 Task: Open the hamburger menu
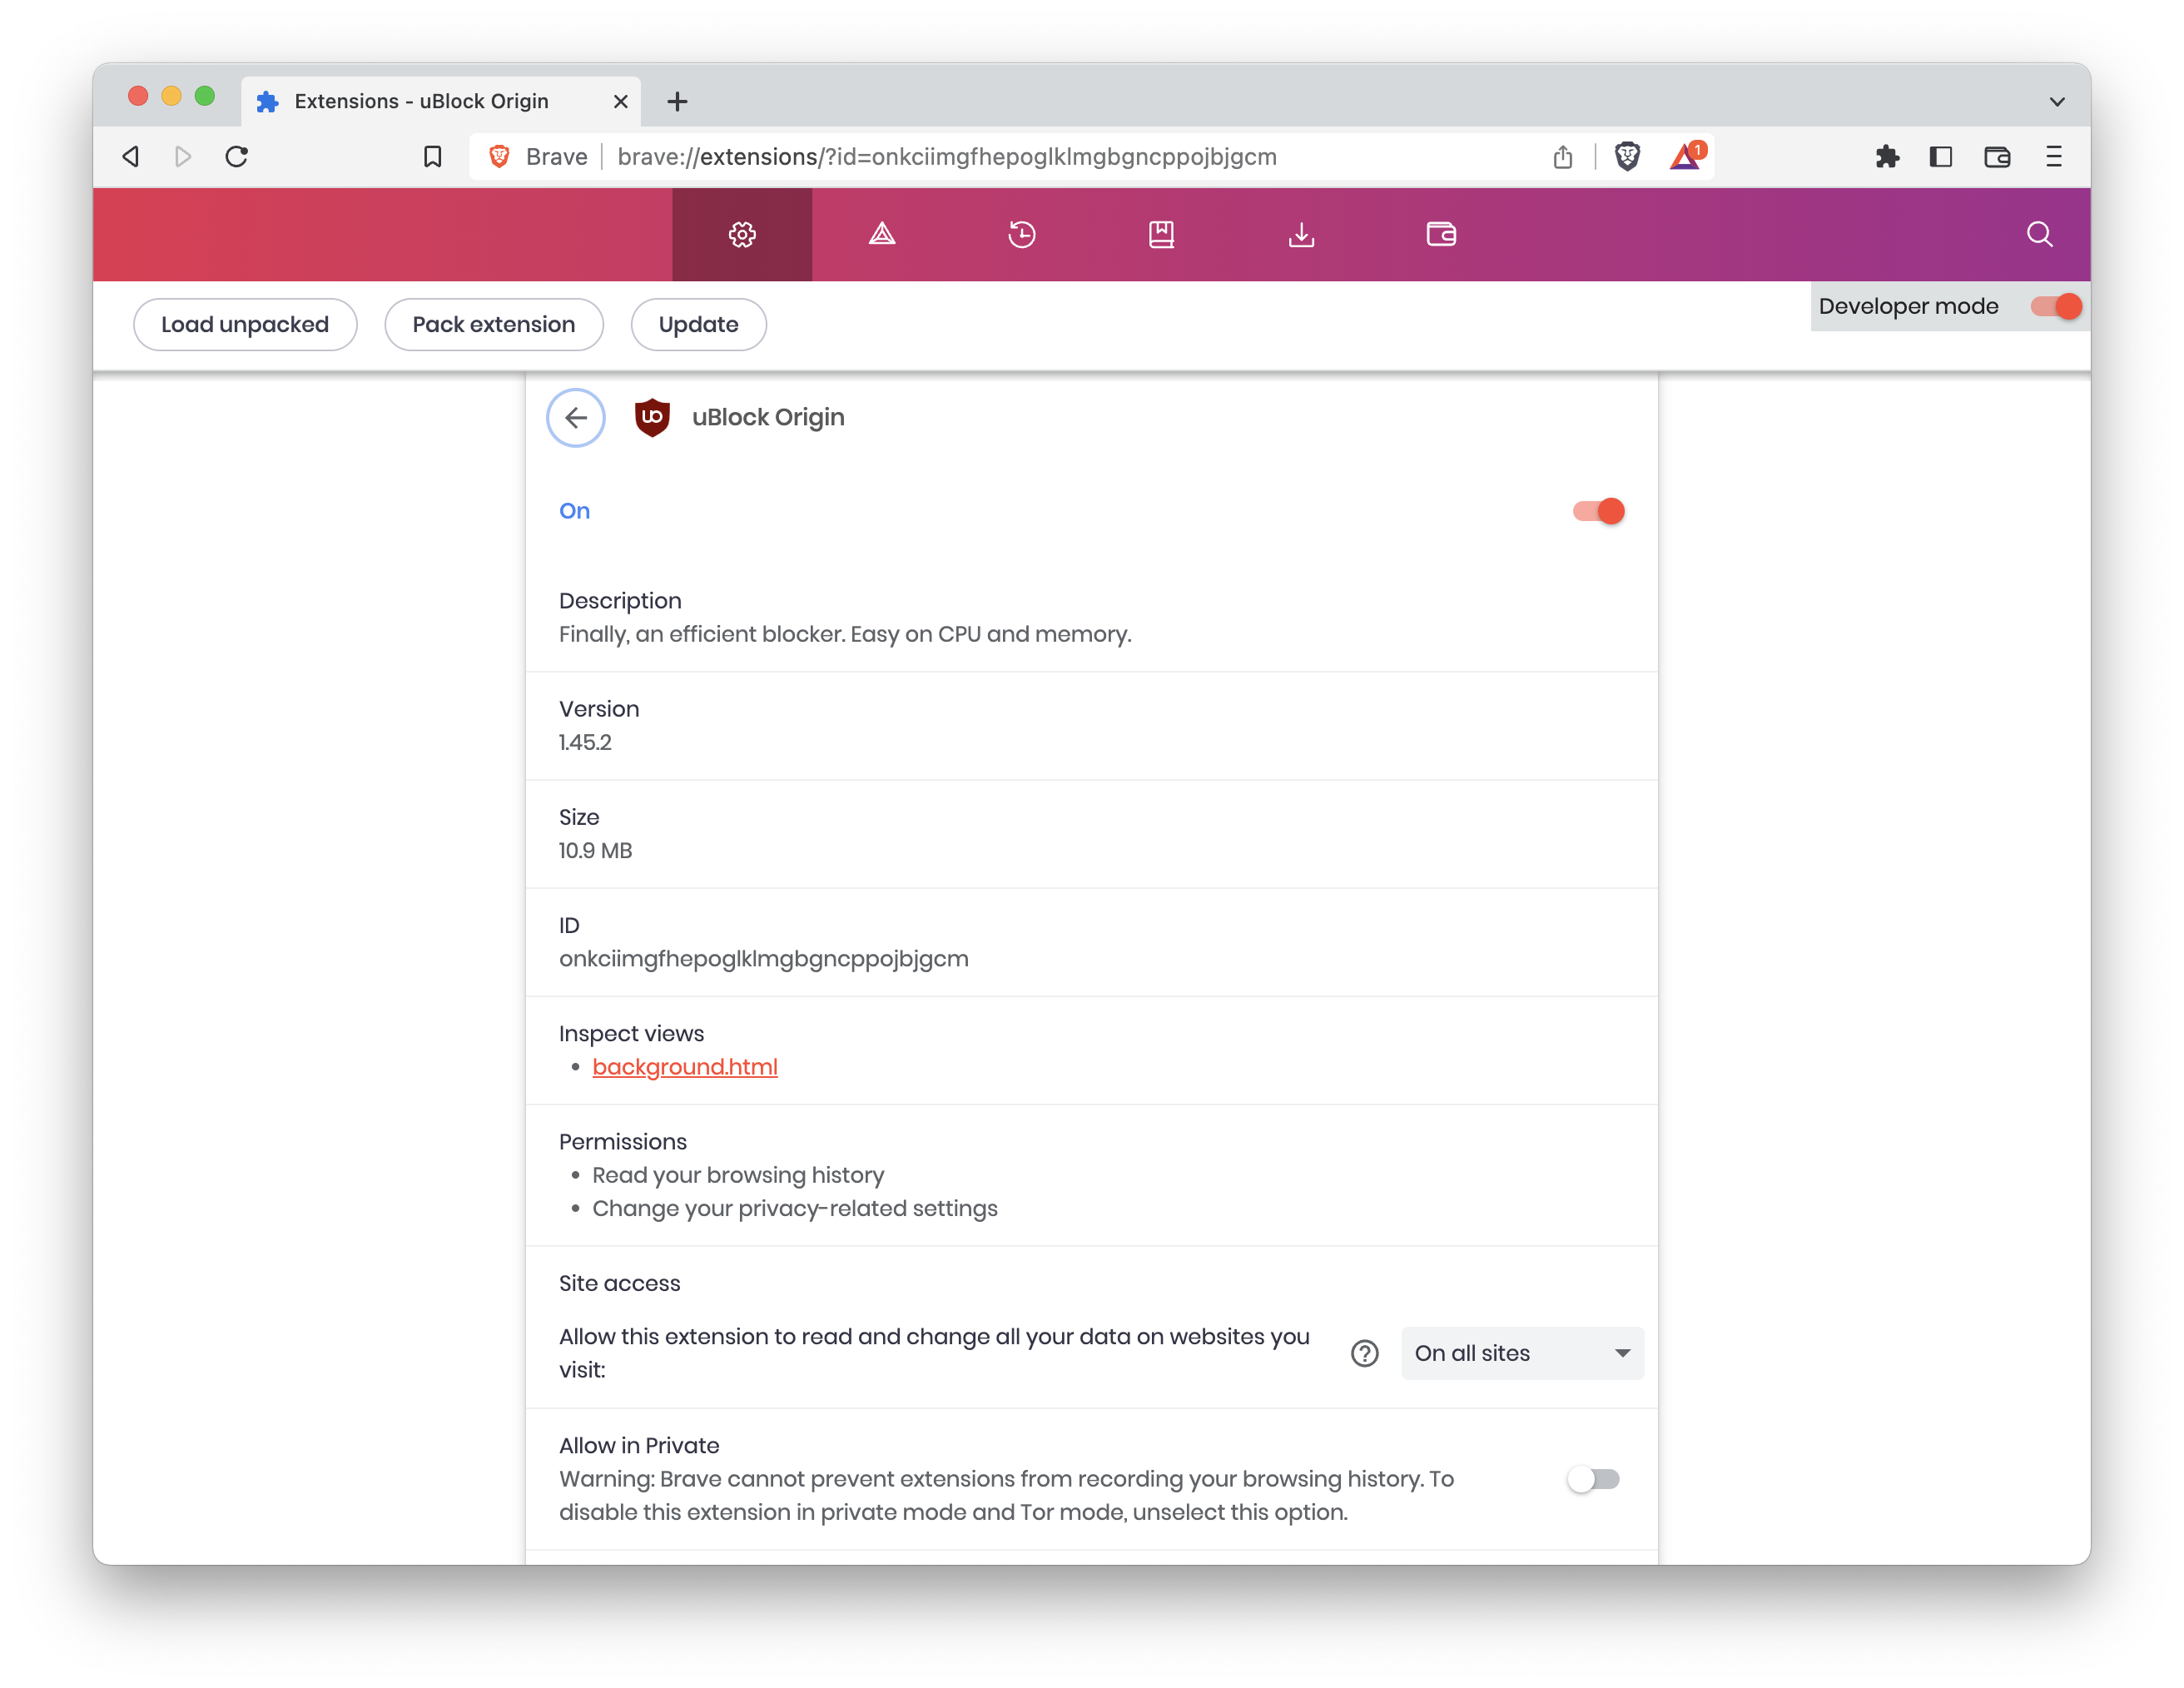(x=2055, y=157)
